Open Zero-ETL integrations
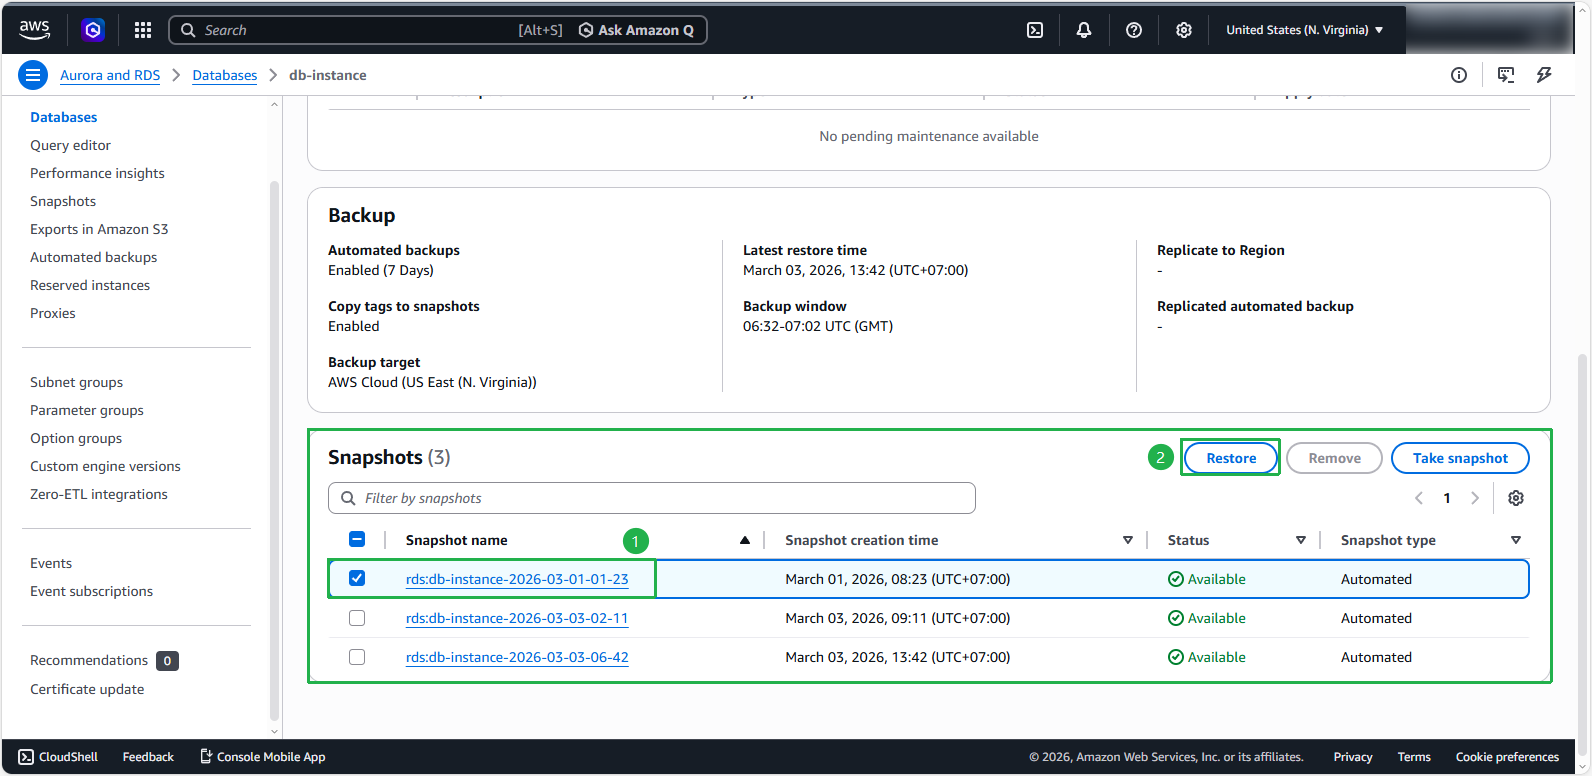Image resolution: width=1592 pixels, height=776 pixels. tap(99, 494)
